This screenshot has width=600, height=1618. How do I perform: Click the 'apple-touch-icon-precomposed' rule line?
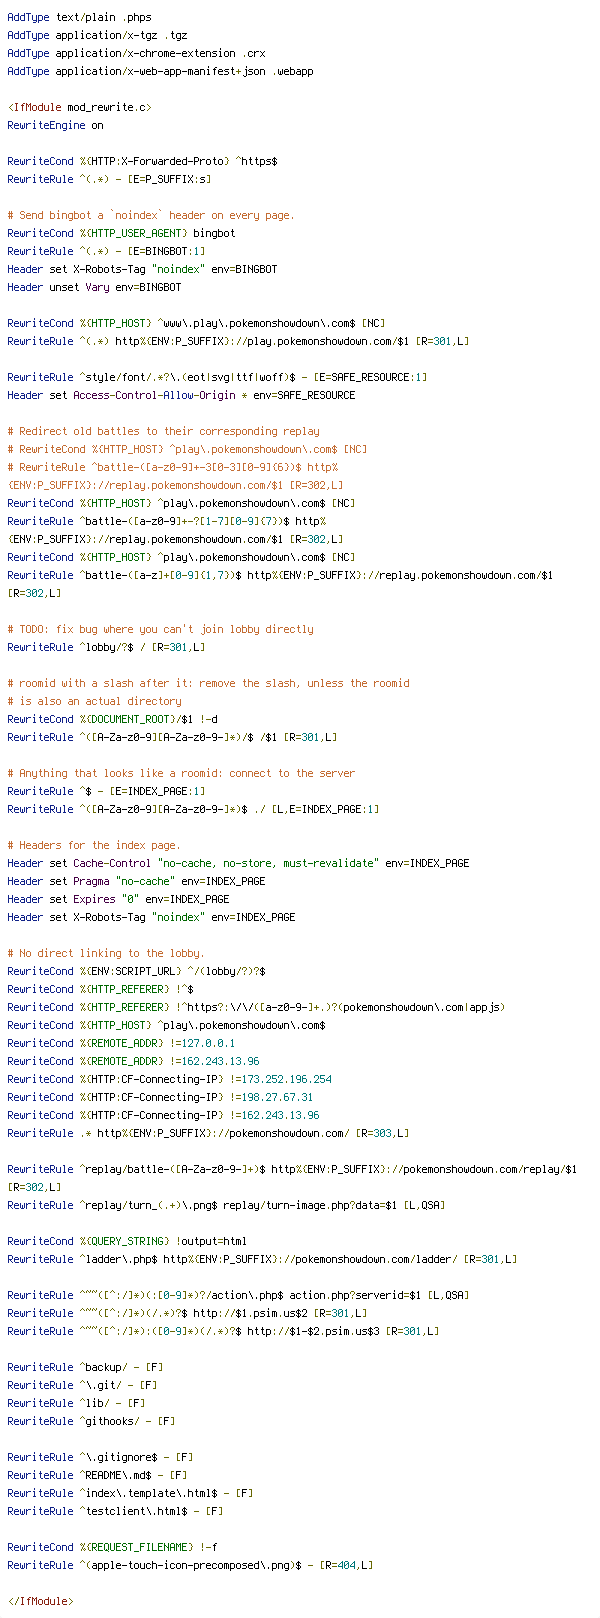coord(190,1565)
